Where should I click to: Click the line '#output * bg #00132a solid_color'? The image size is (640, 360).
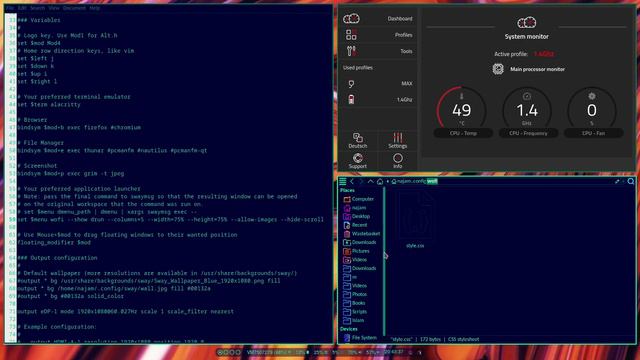pyautogui.click(x=71, y=296)
